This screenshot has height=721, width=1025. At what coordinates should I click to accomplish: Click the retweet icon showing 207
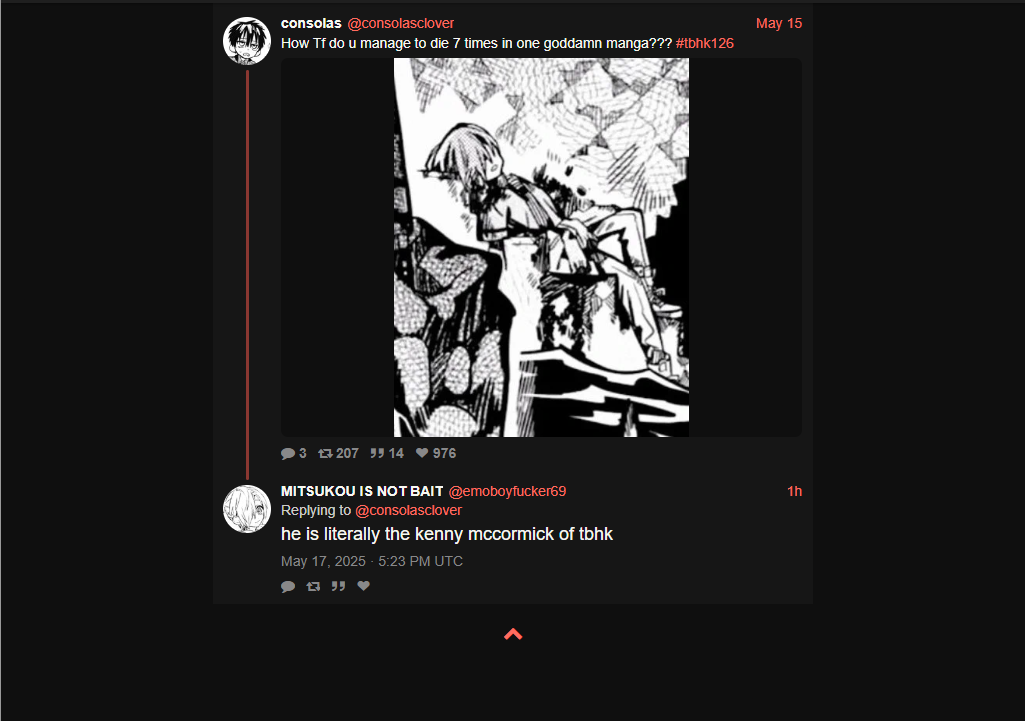(325, 453)
